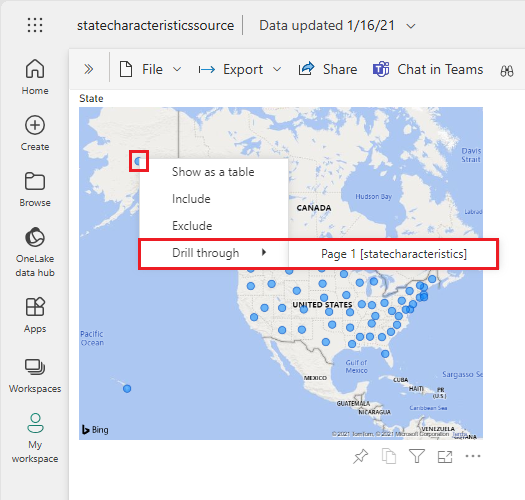The image size is (525, 500).
Task: Open OneLake data hub
Action: (35, 252)
